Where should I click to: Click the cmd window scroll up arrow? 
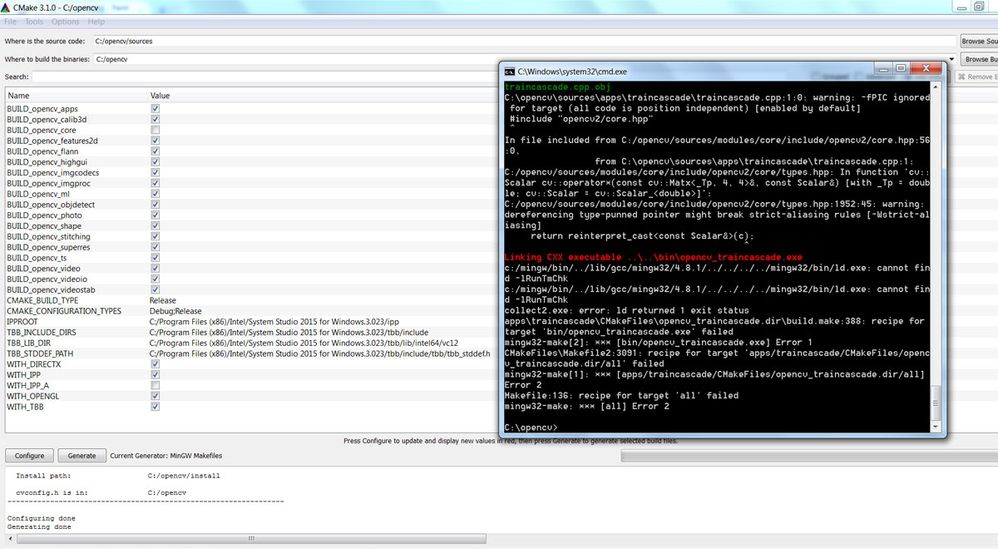pos(936,87)
